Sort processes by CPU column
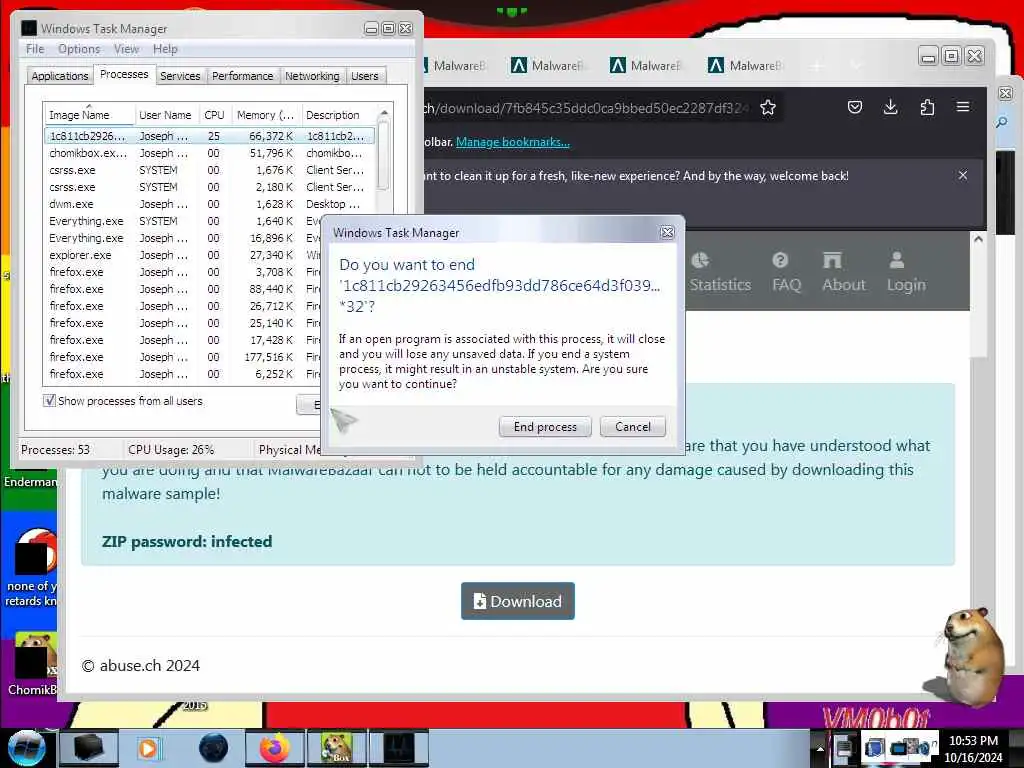 pyautogui.click(x=214, y=115)
